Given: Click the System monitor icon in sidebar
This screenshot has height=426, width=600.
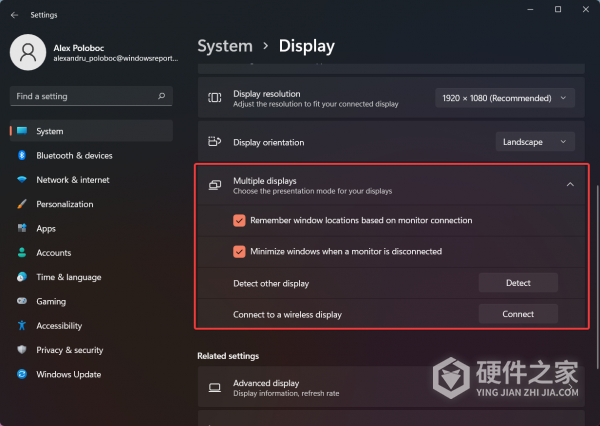Looking at the screenshot, I should click(22, 131).
